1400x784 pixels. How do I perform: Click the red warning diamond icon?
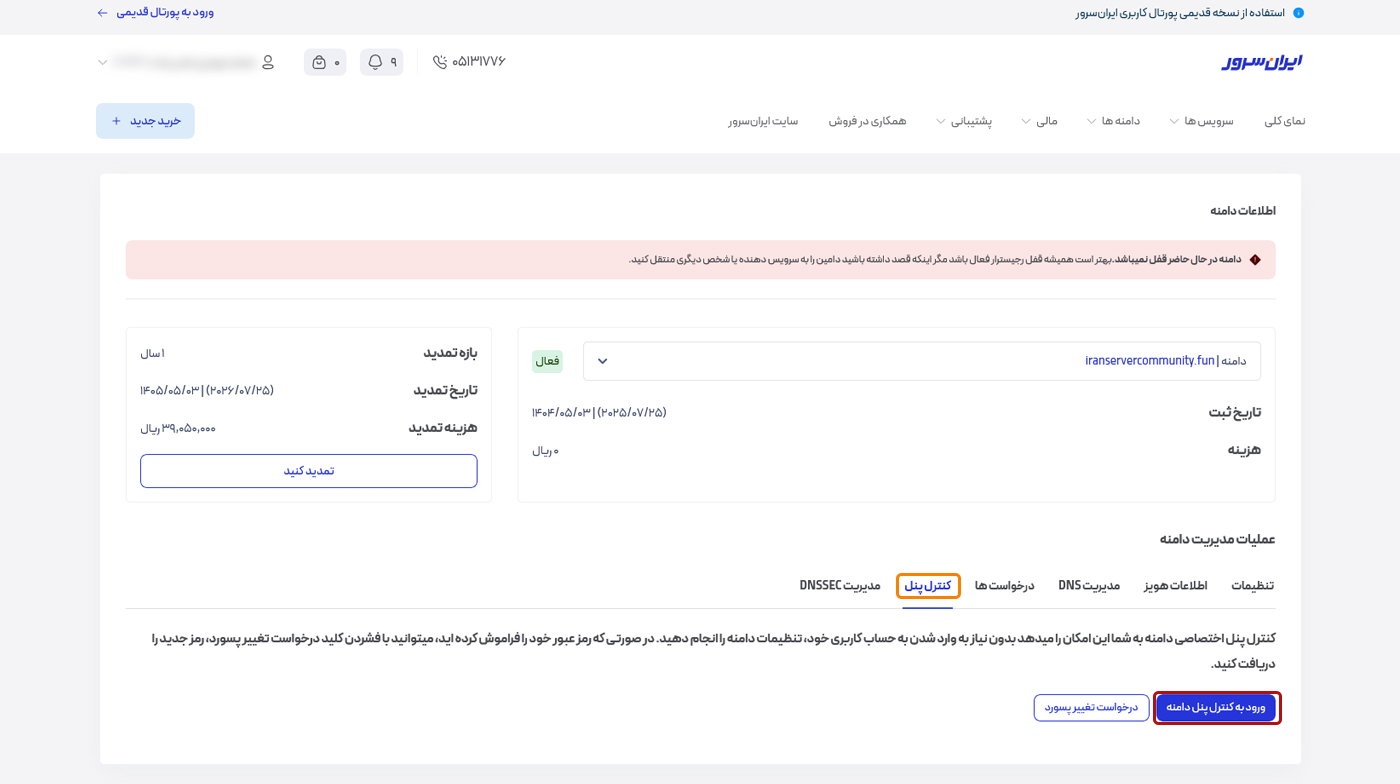(1255, 260)
